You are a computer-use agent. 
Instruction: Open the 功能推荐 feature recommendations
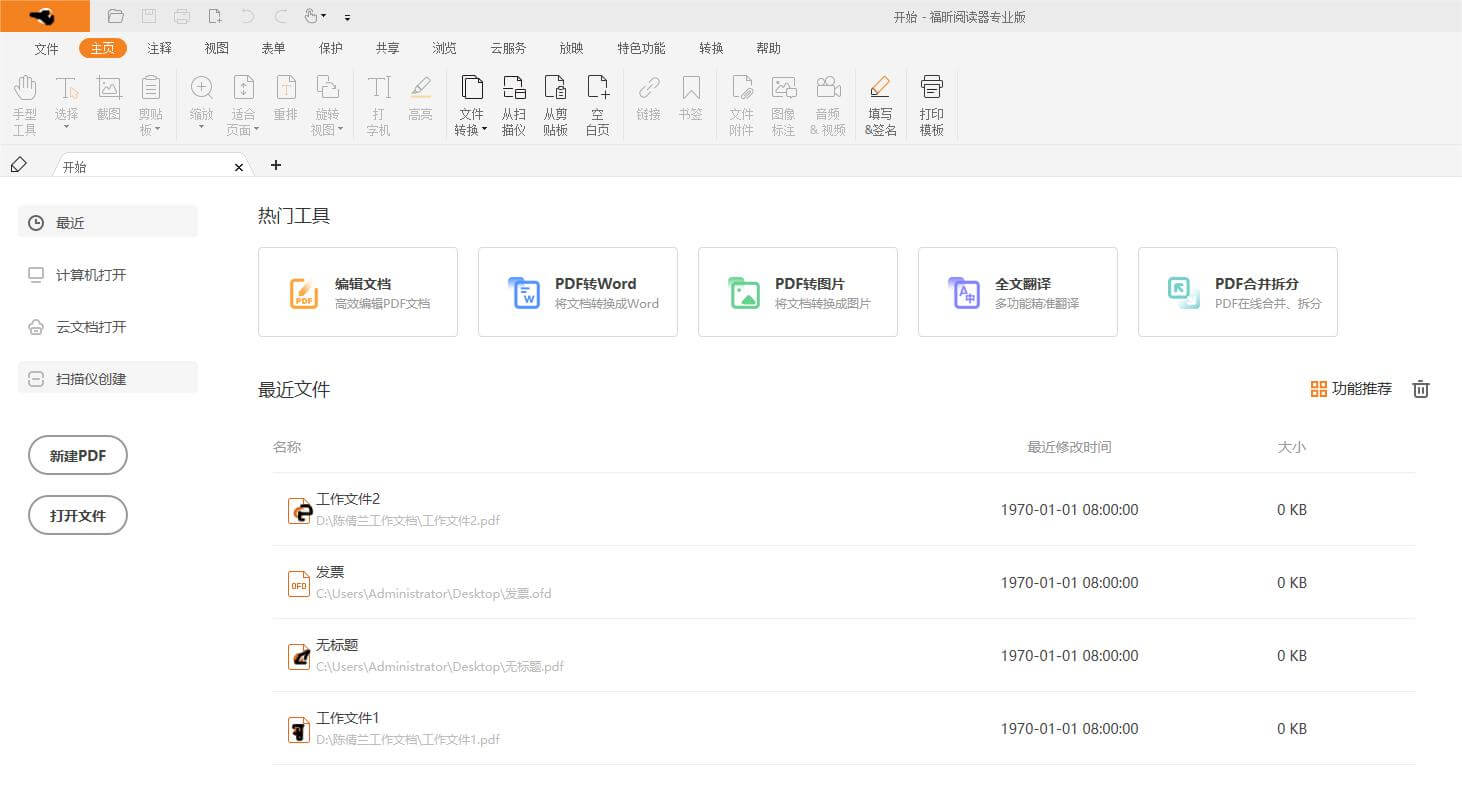pos(1351,389)
